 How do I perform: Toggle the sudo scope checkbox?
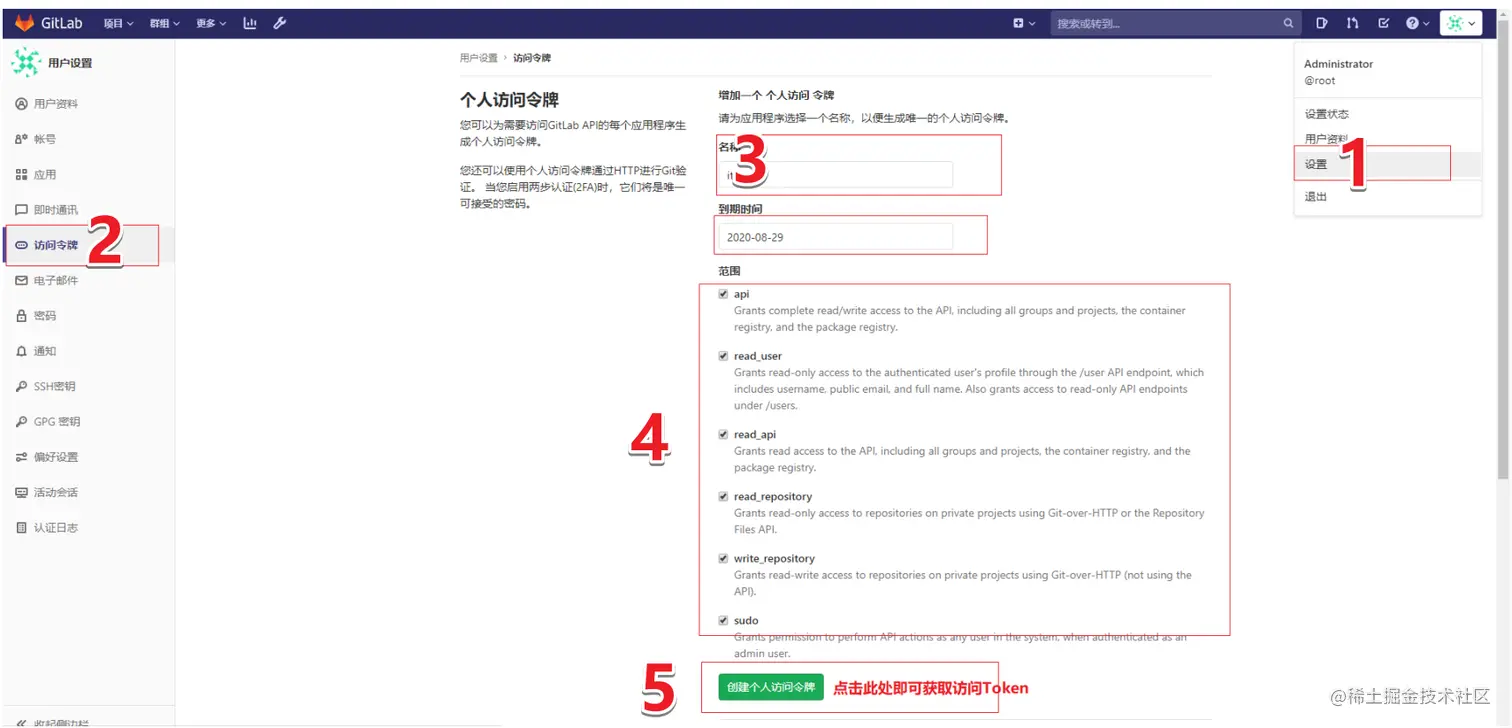click(723, 620)
